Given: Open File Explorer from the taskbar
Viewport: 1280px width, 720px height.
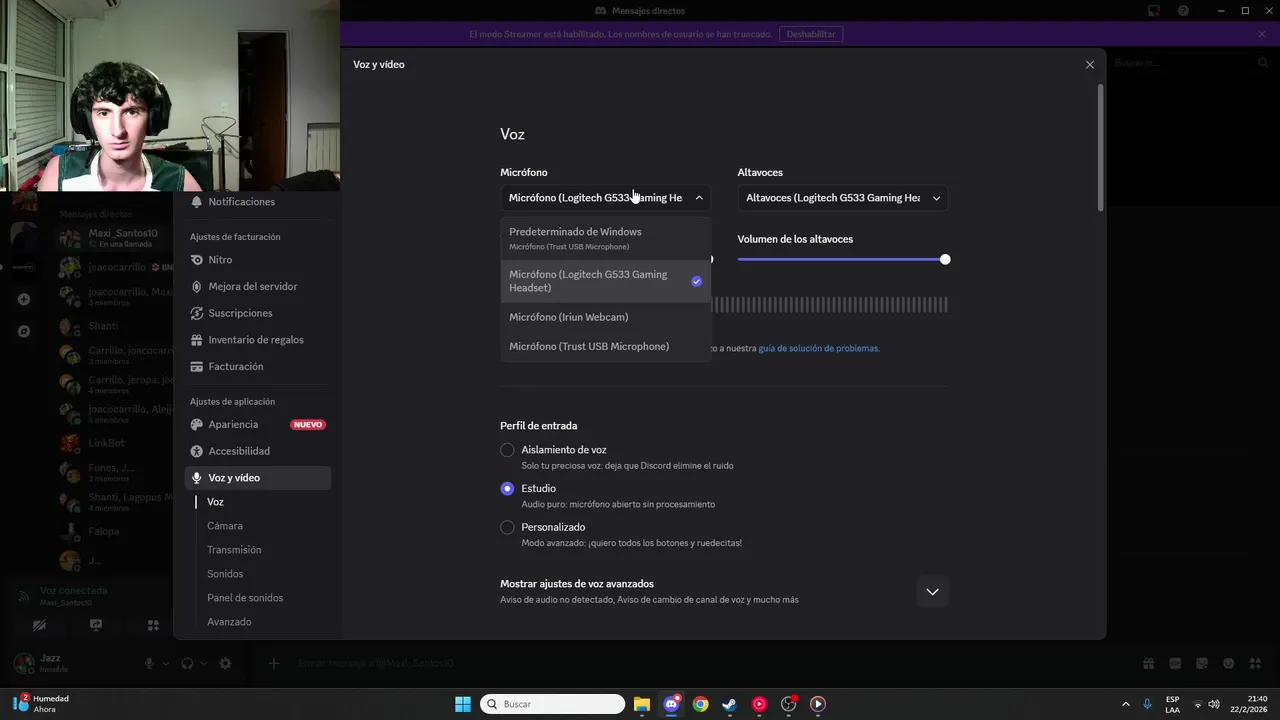Looking at the screenshot, I should click(642, 704).
